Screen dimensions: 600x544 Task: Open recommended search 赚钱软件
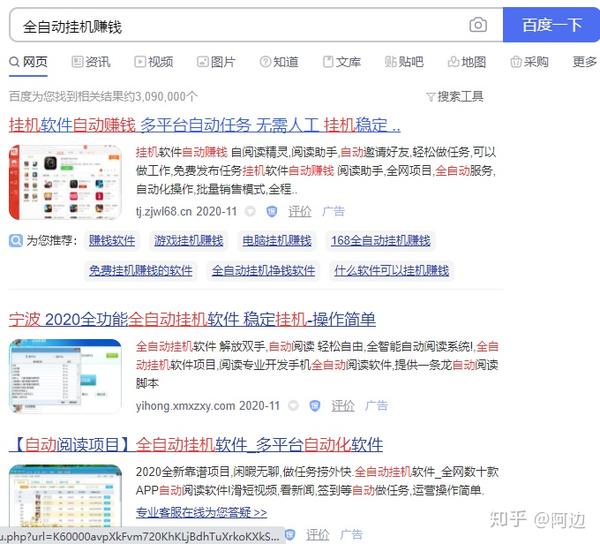[112, 241]
